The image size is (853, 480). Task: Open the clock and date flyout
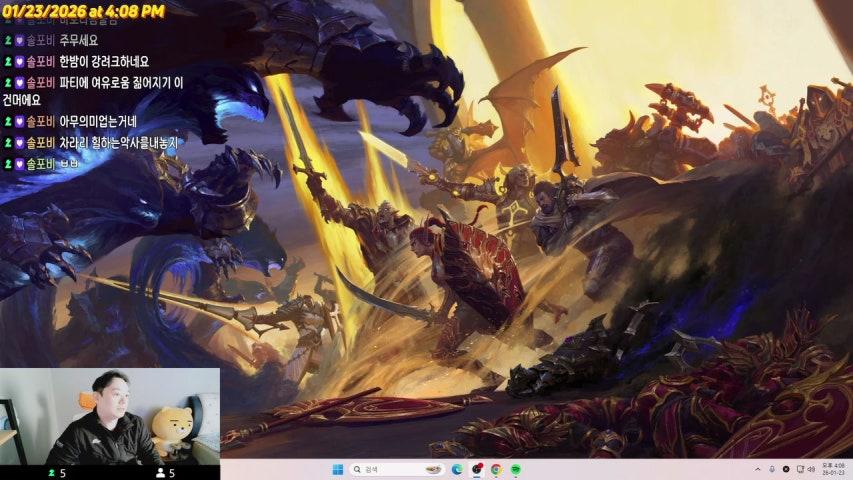(833, 469)
